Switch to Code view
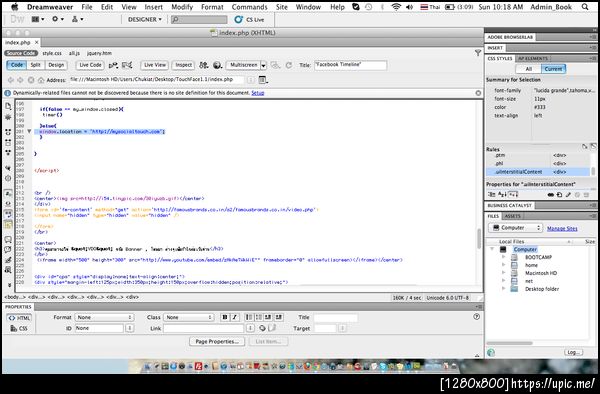 pos(16,65)
